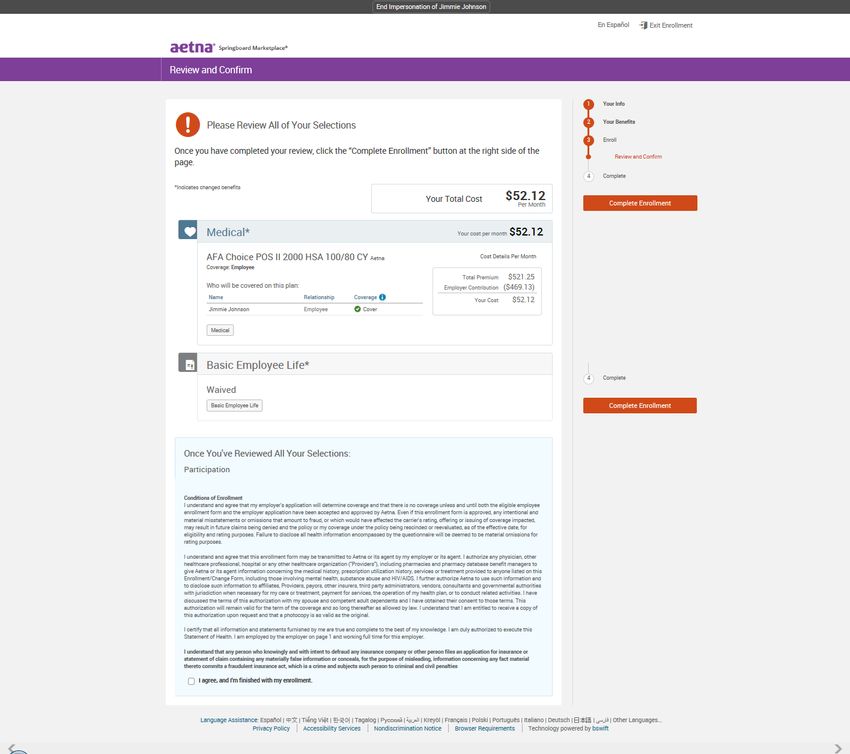Click the Exit Enrollment door icon
This screenshot has width=850, height=754.
coord(643,25)
